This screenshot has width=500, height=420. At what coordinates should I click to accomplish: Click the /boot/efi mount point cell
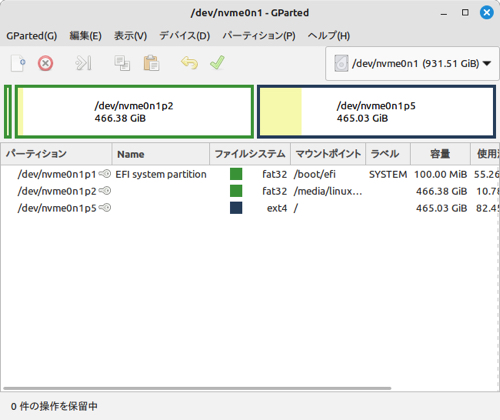pos(314,174)
